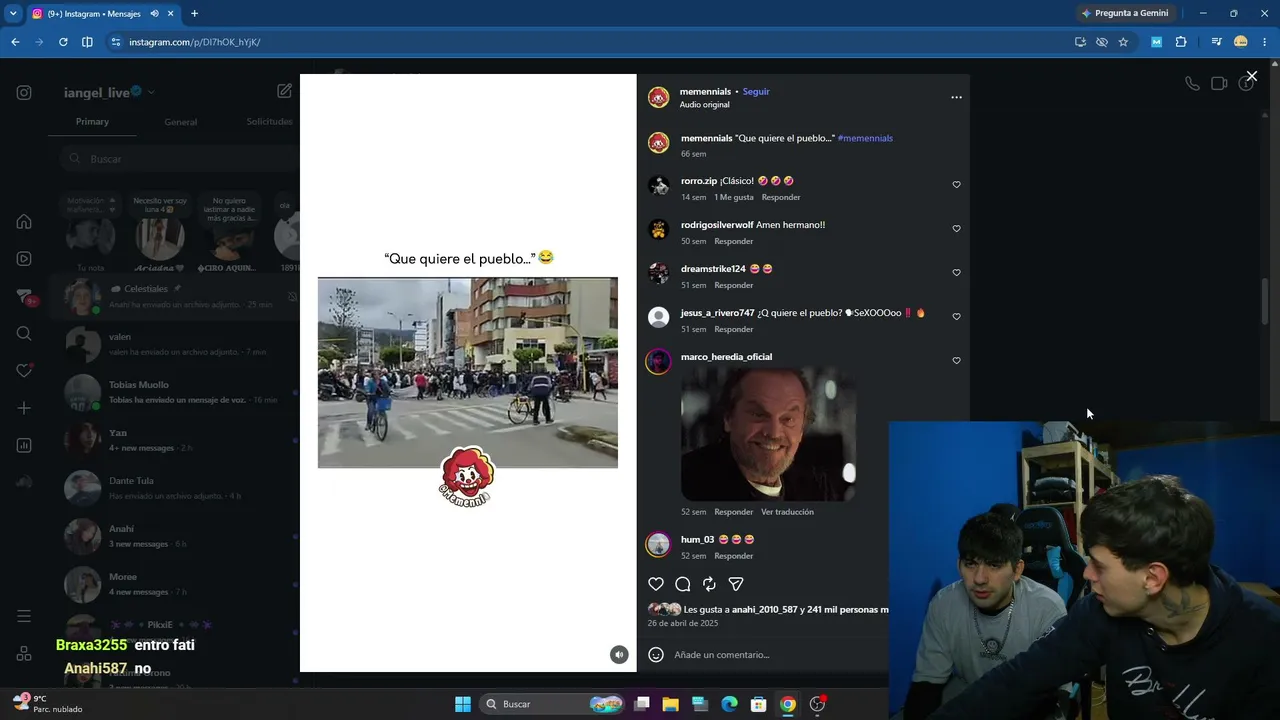Switch to the Solicitudes tab
Screen dimensions: 1280x720
(x=269, y=122)
